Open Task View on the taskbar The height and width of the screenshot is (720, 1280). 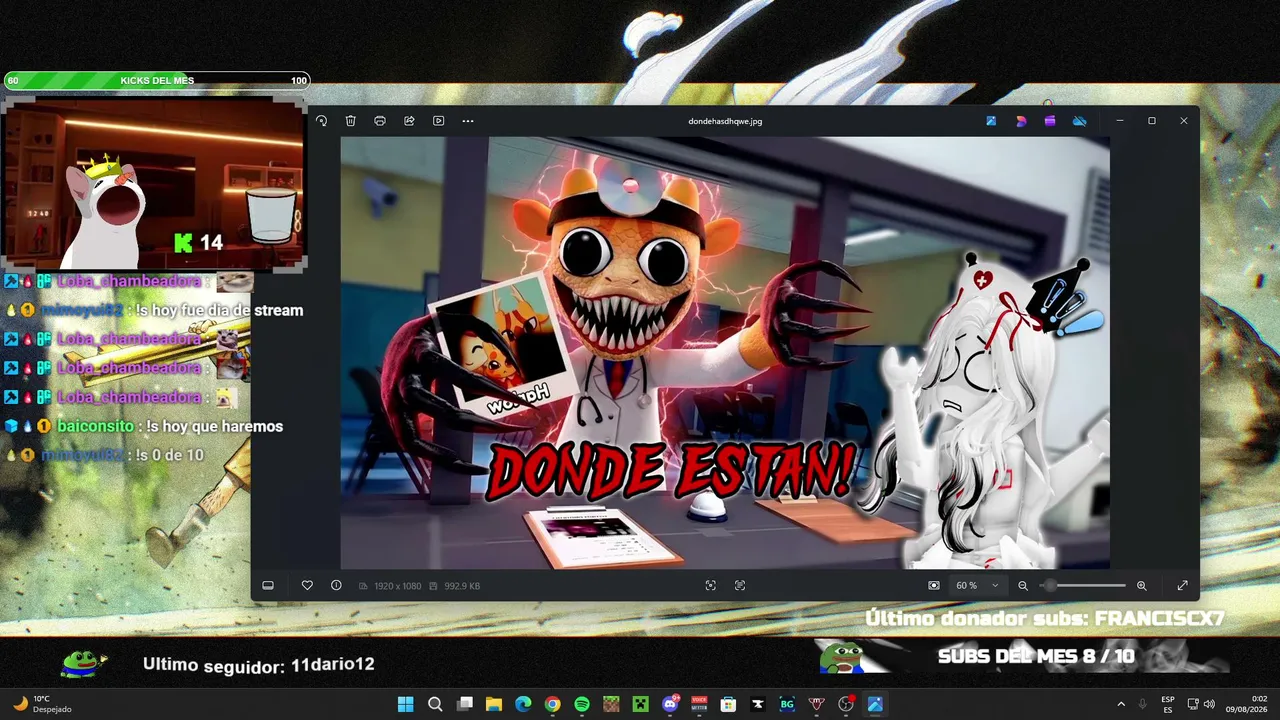point(464,704)
